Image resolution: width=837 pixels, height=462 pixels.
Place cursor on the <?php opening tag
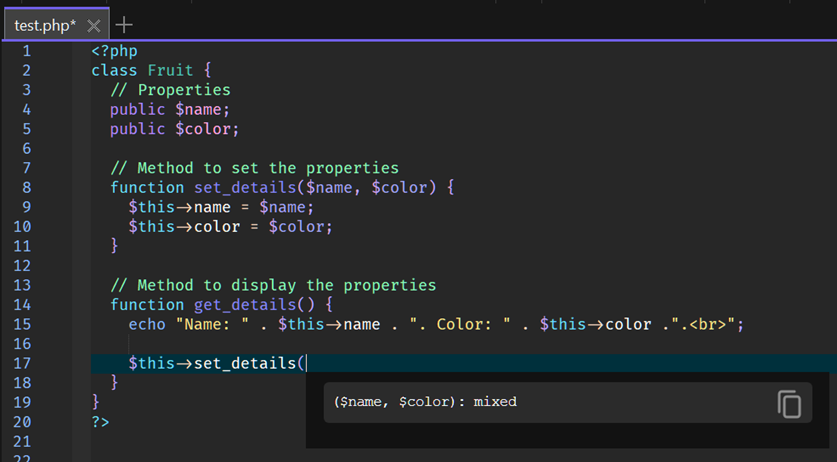(x=114, y=51)
